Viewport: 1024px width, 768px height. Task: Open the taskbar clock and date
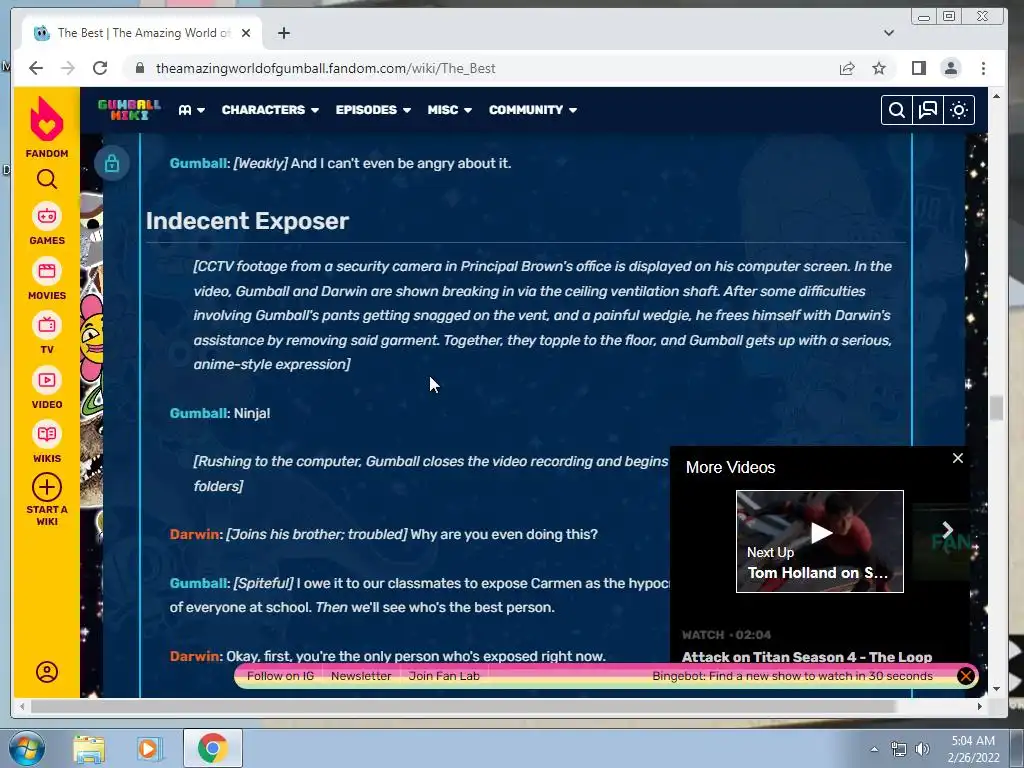pyautogui.click(x=973, y=749)
